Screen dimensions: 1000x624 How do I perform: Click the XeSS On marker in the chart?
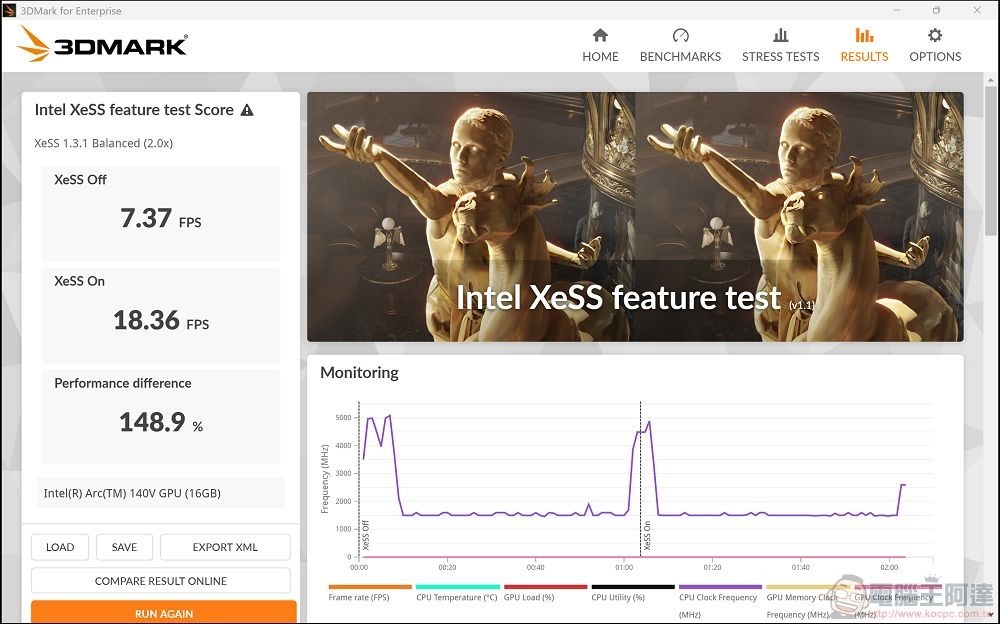pyautogui.click(x=647, y=535)
